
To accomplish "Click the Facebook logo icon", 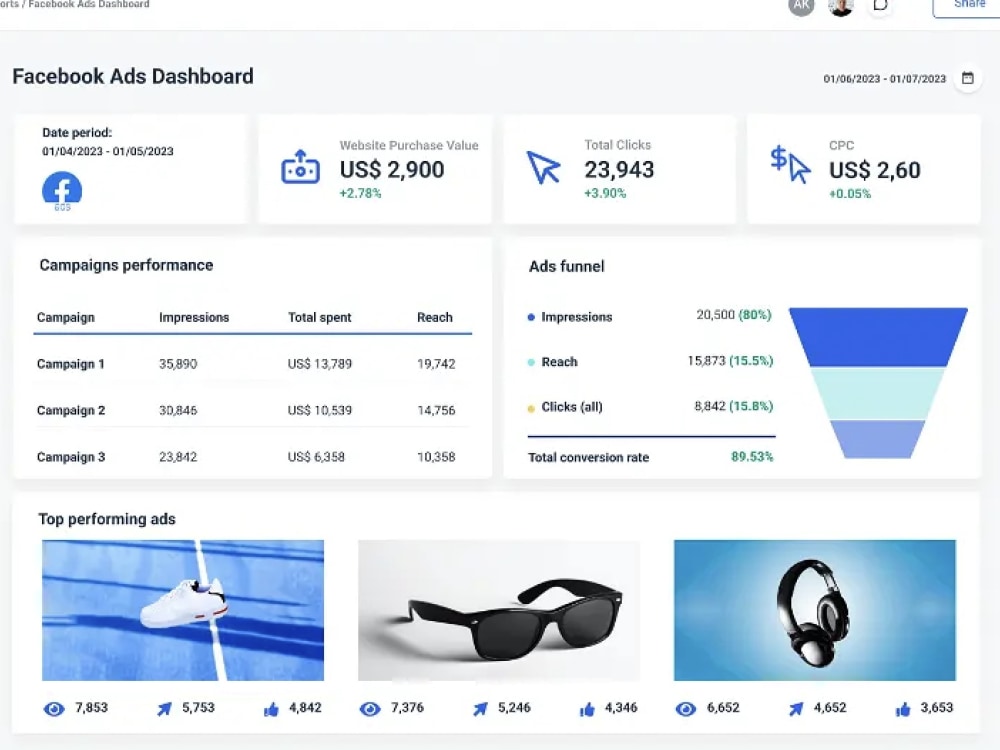I will point(62,190).
